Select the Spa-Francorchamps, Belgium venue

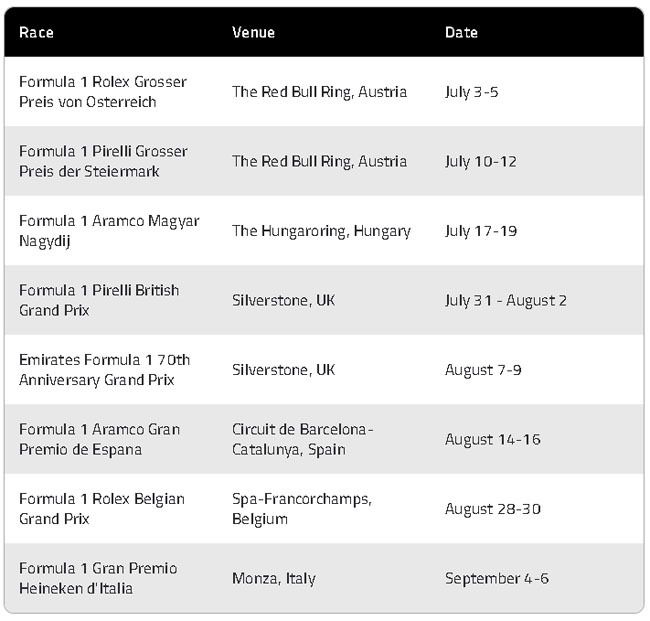pyautogui.click(x=302, y=509)
